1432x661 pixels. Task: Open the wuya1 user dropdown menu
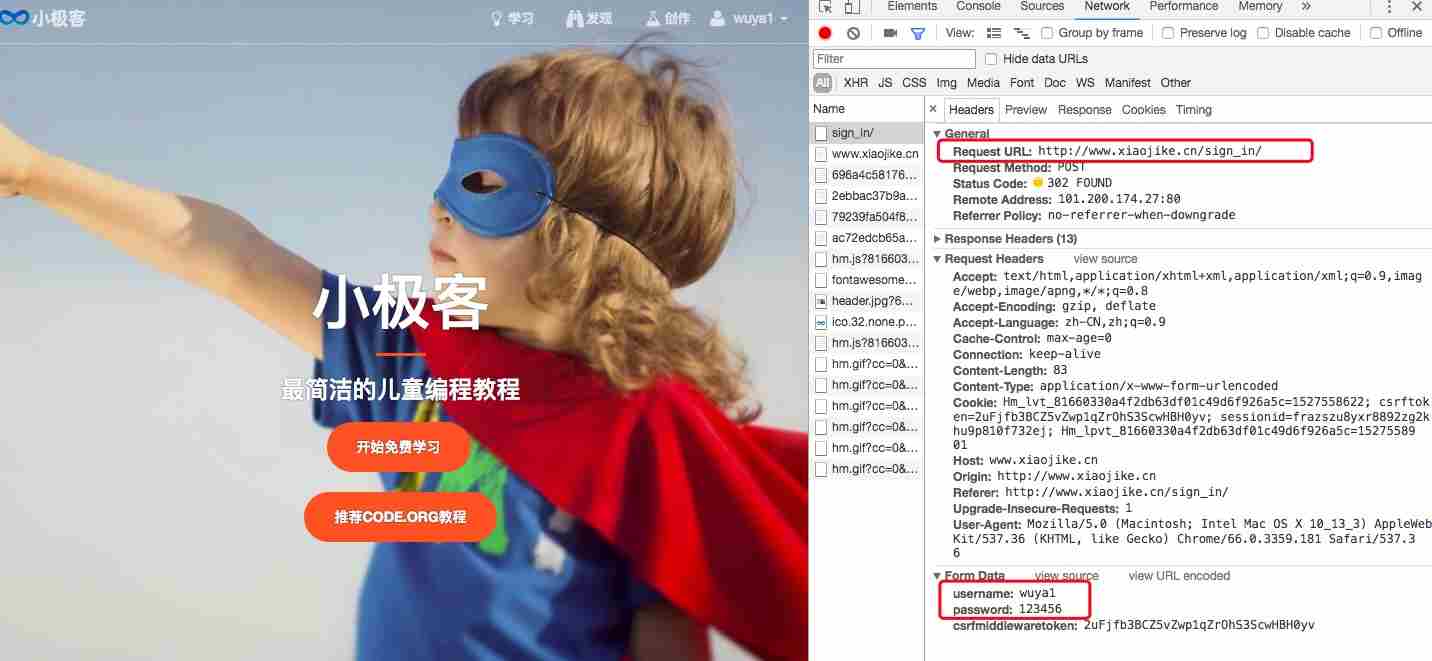click(x=749, y=18)
